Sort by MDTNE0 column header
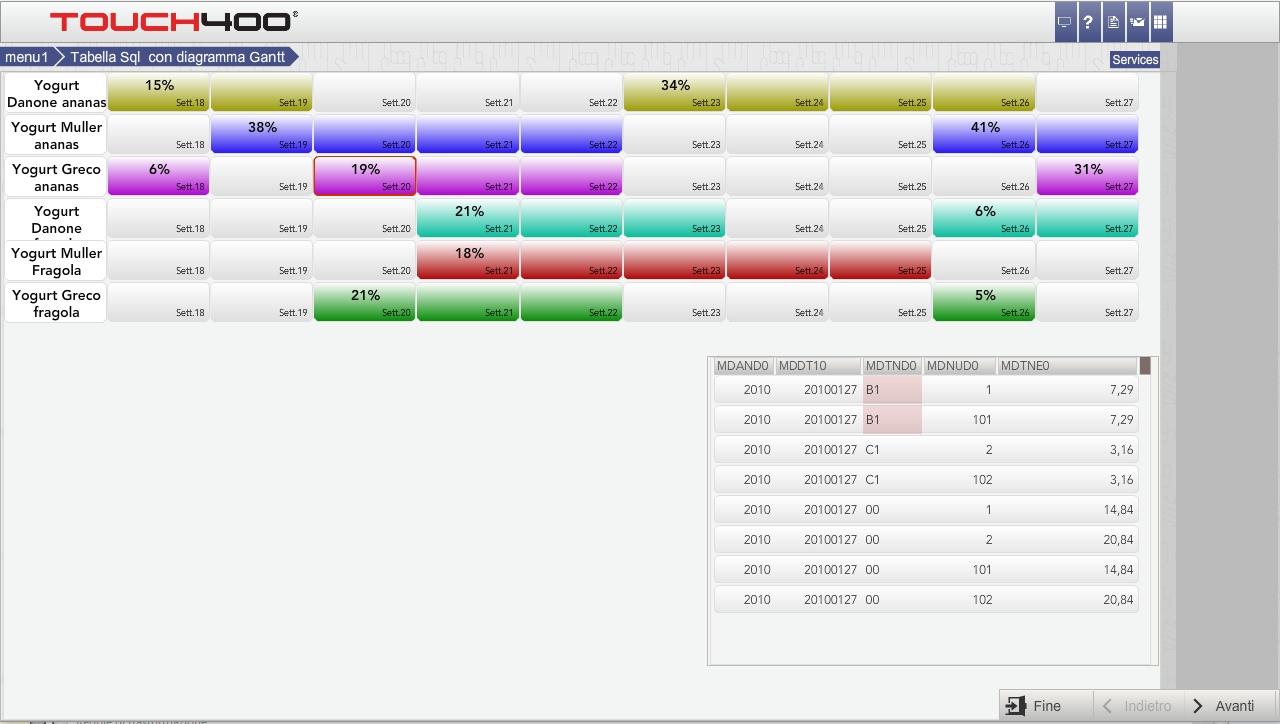Image resolution: width=1280 pixels, height=724 pixels. pyautogui.click(x=1068, y=366)
